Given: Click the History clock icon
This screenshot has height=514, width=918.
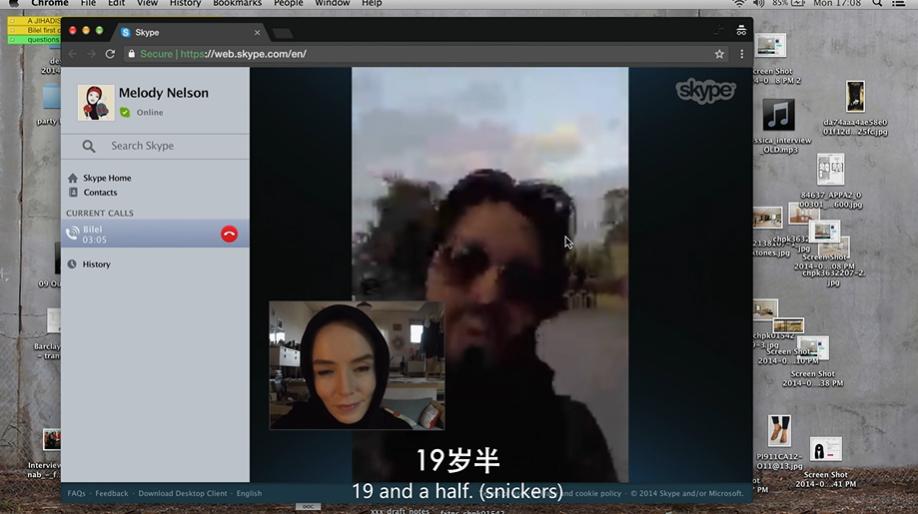Looking at the screenshot, I should tap(72, 264).
